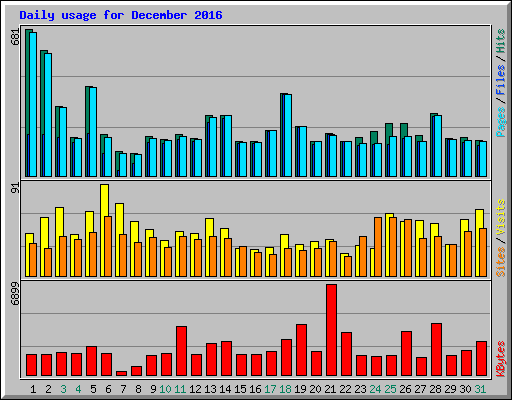
Task: Click green day 17 axis label
Action: [270, 389]
